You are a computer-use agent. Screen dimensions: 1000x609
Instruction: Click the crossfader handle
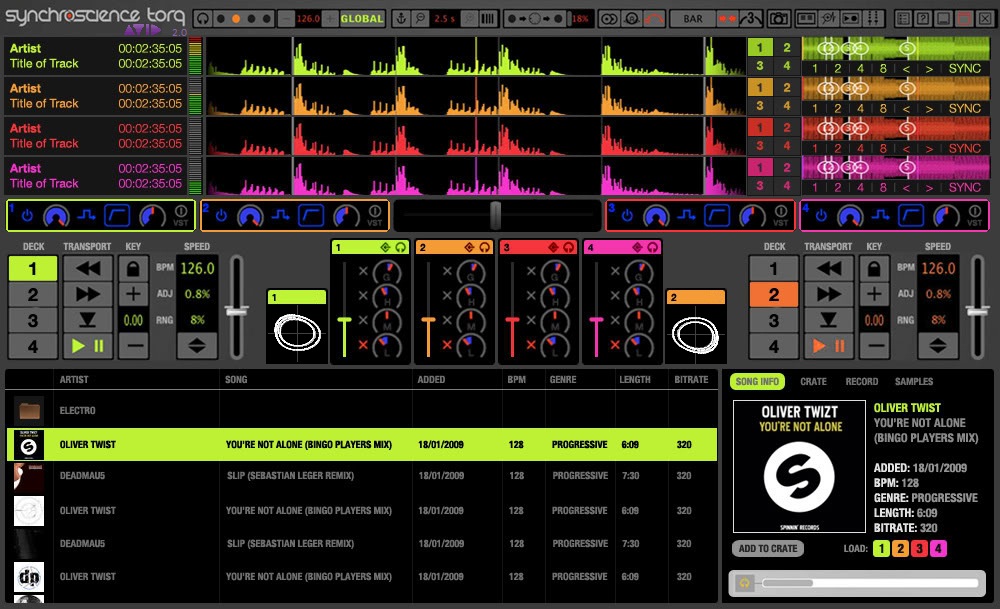[496, 215]
